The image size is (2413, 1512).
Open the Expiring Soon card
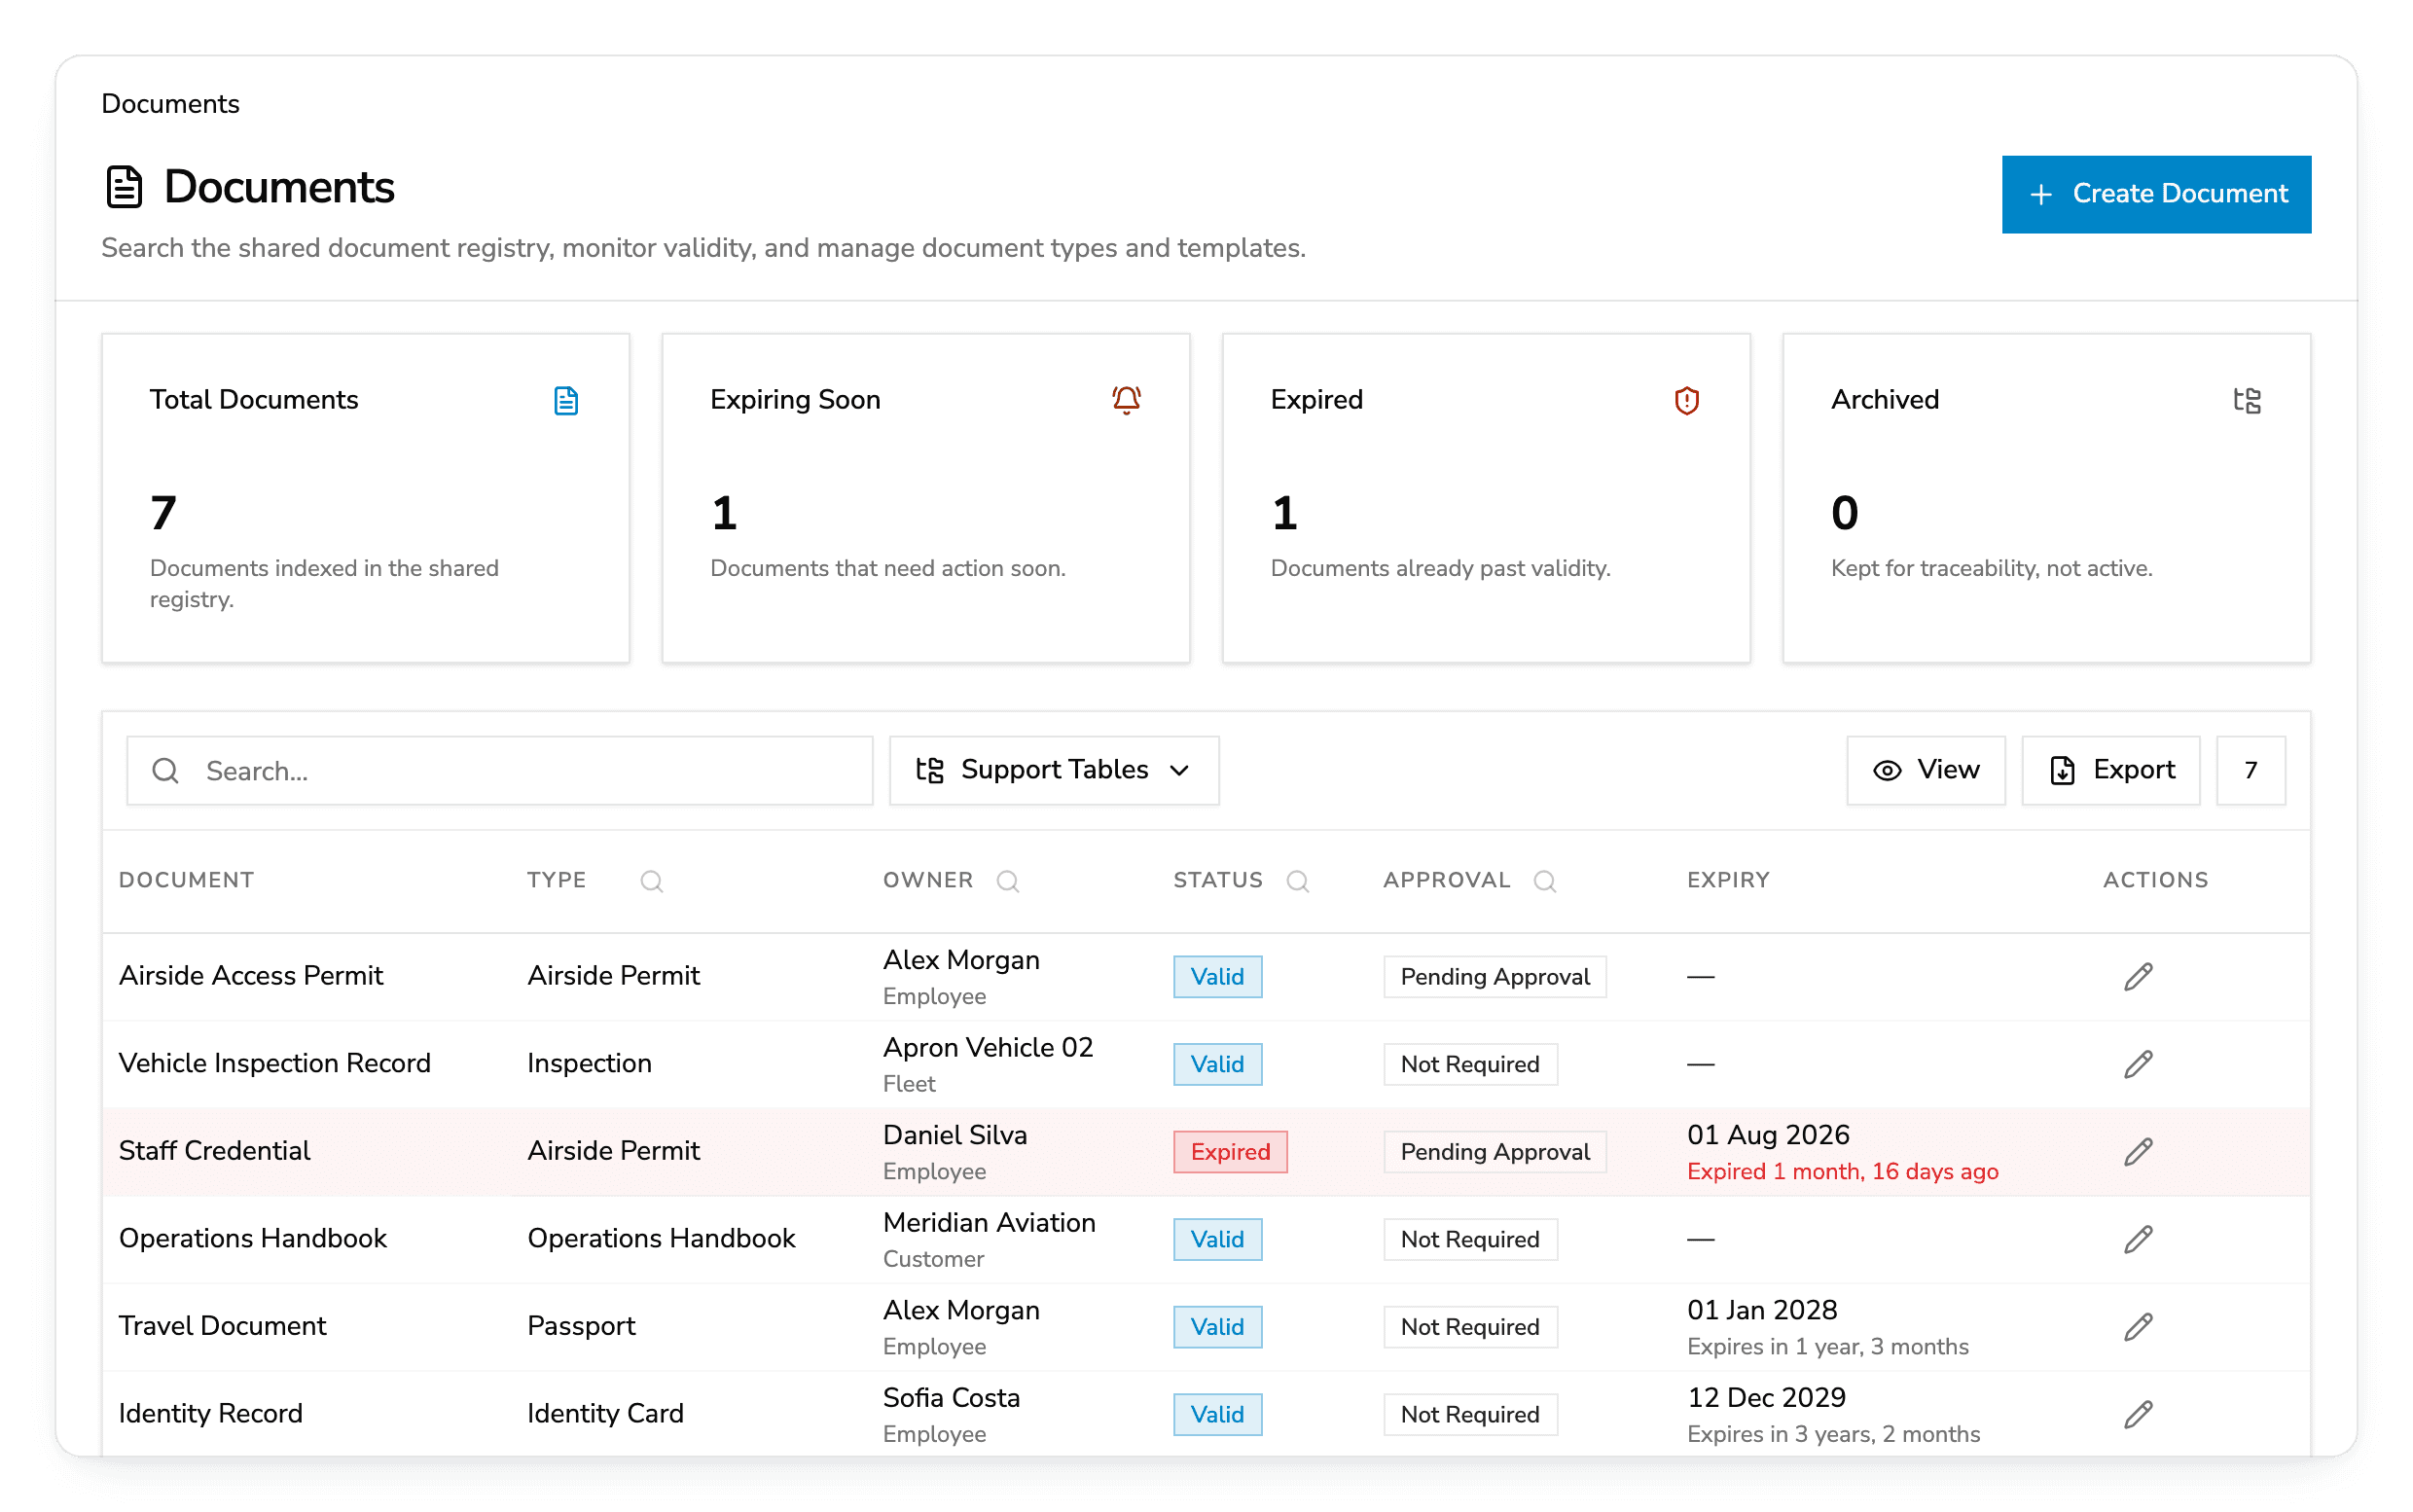tap(925, 498)
